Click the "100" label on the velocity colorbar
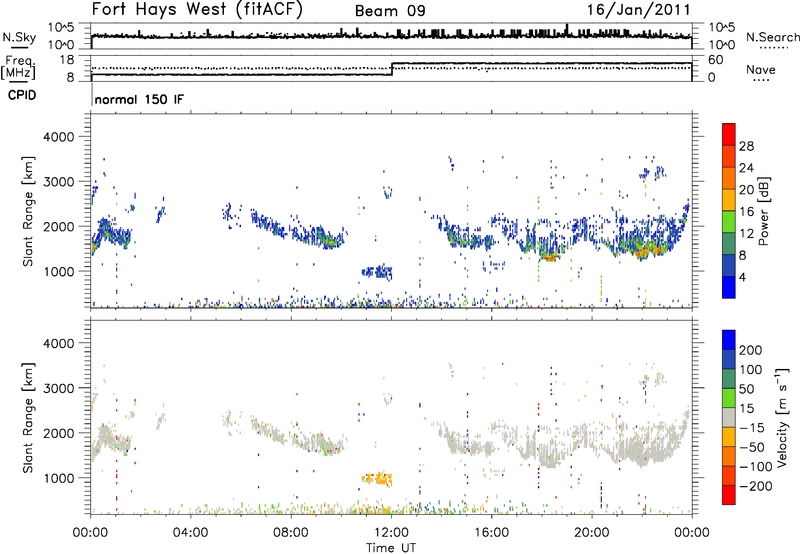This screenshot has width=800, height=554. click(x=751, y=370)
